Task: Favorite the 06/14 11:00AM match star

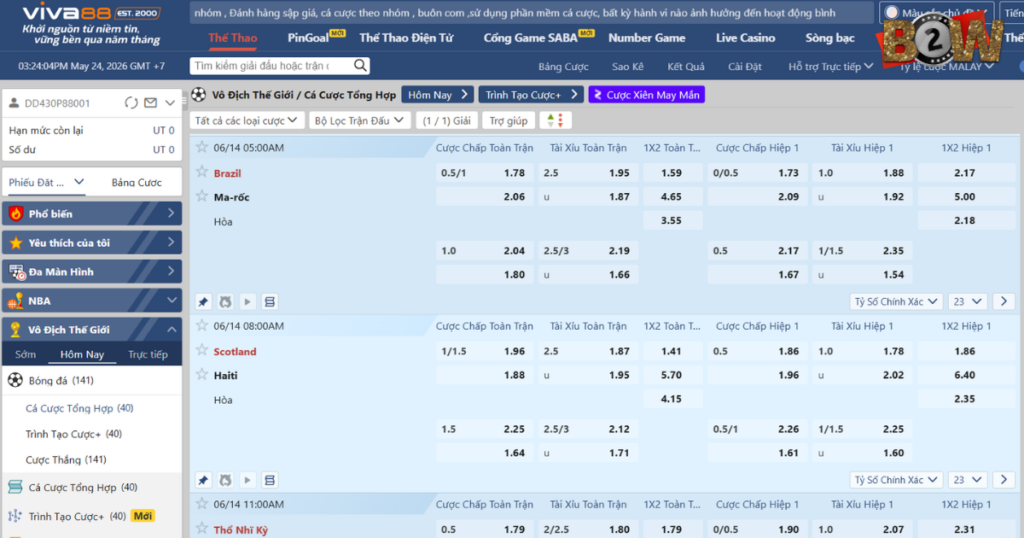Action: coord(202,503)
